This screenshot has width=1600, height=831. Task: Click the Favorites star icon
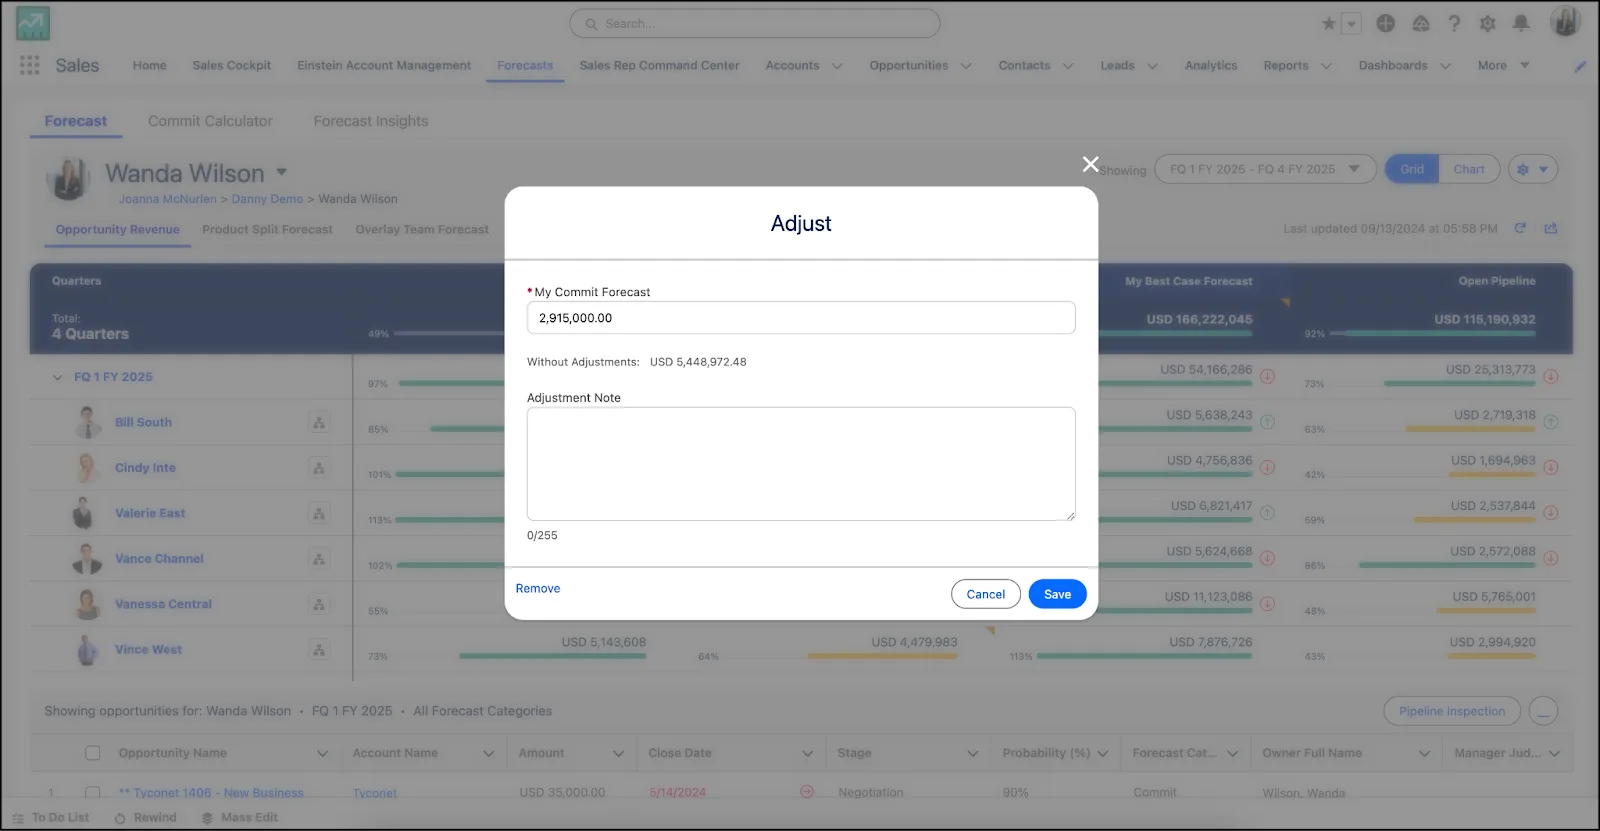point(1329,23)
